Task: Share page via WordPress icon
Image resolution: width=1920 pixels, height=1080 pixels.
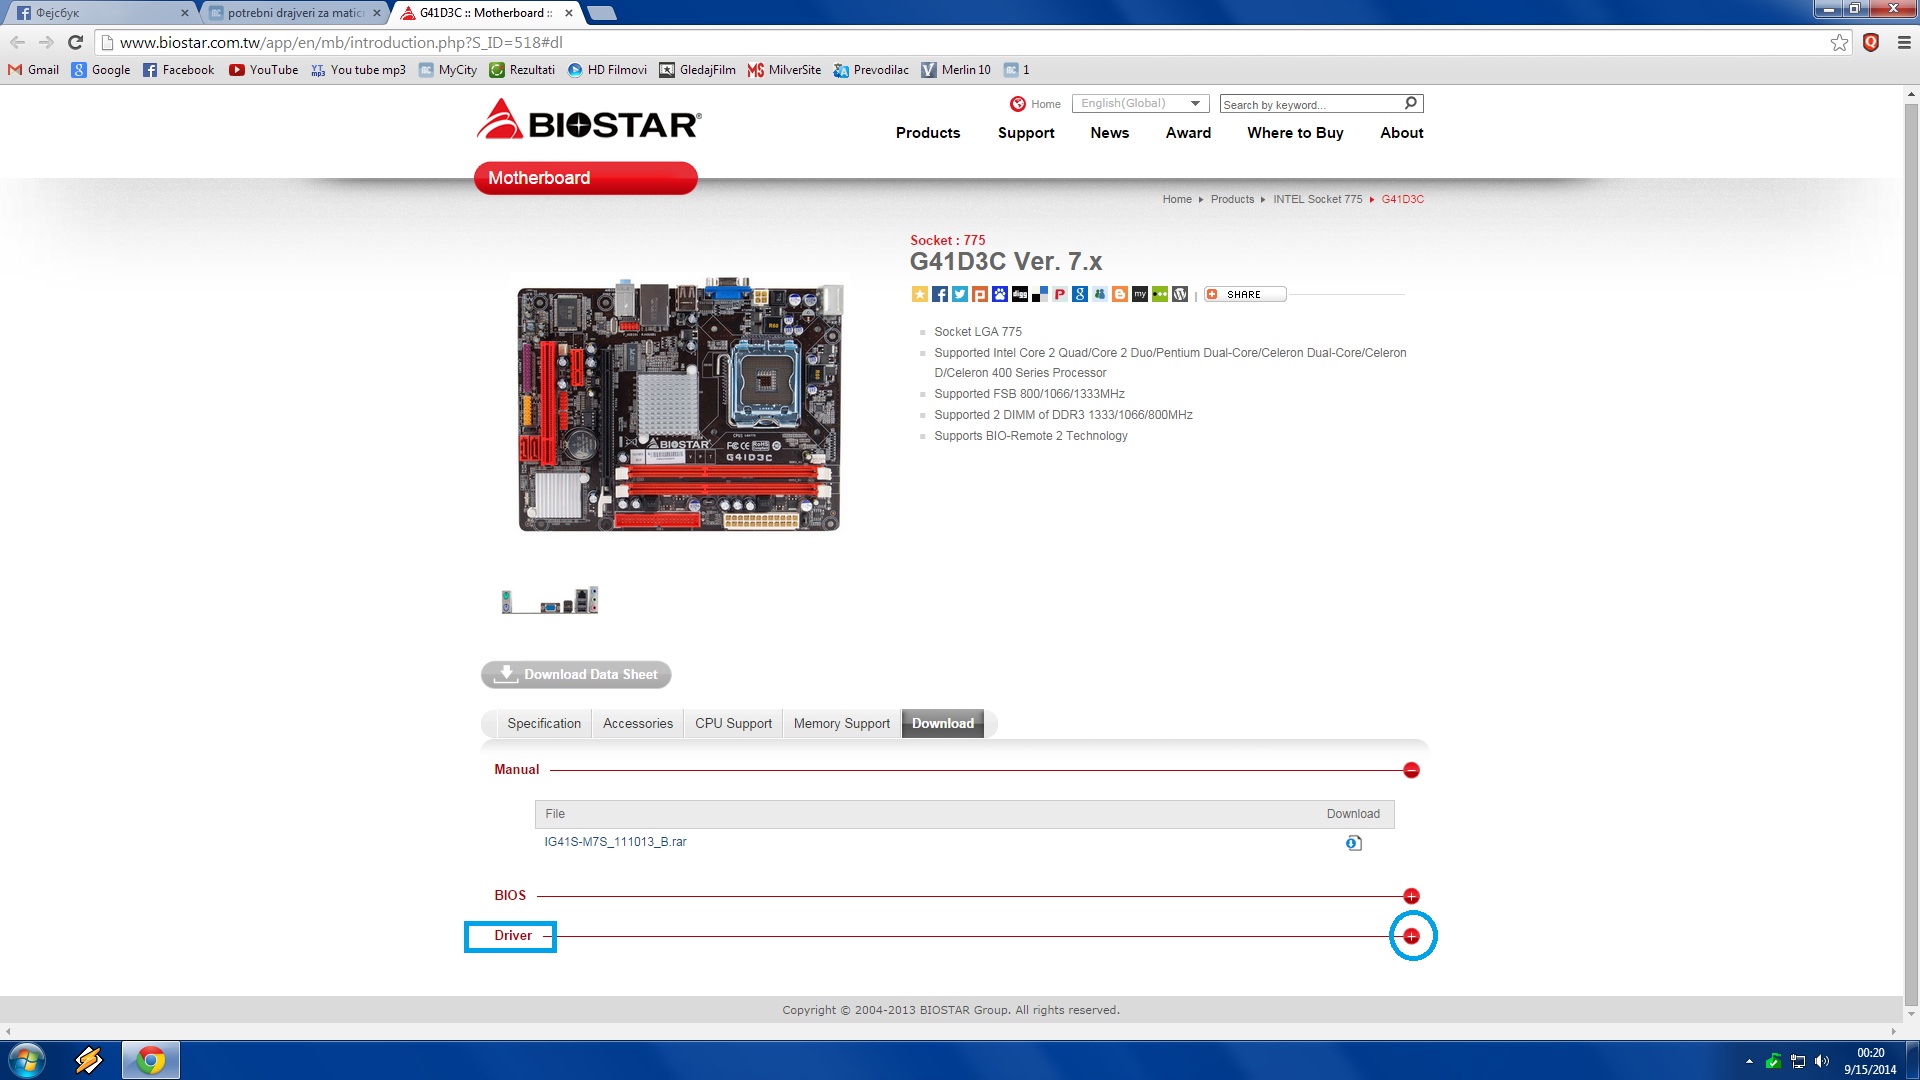Action: pos(1180,294)
